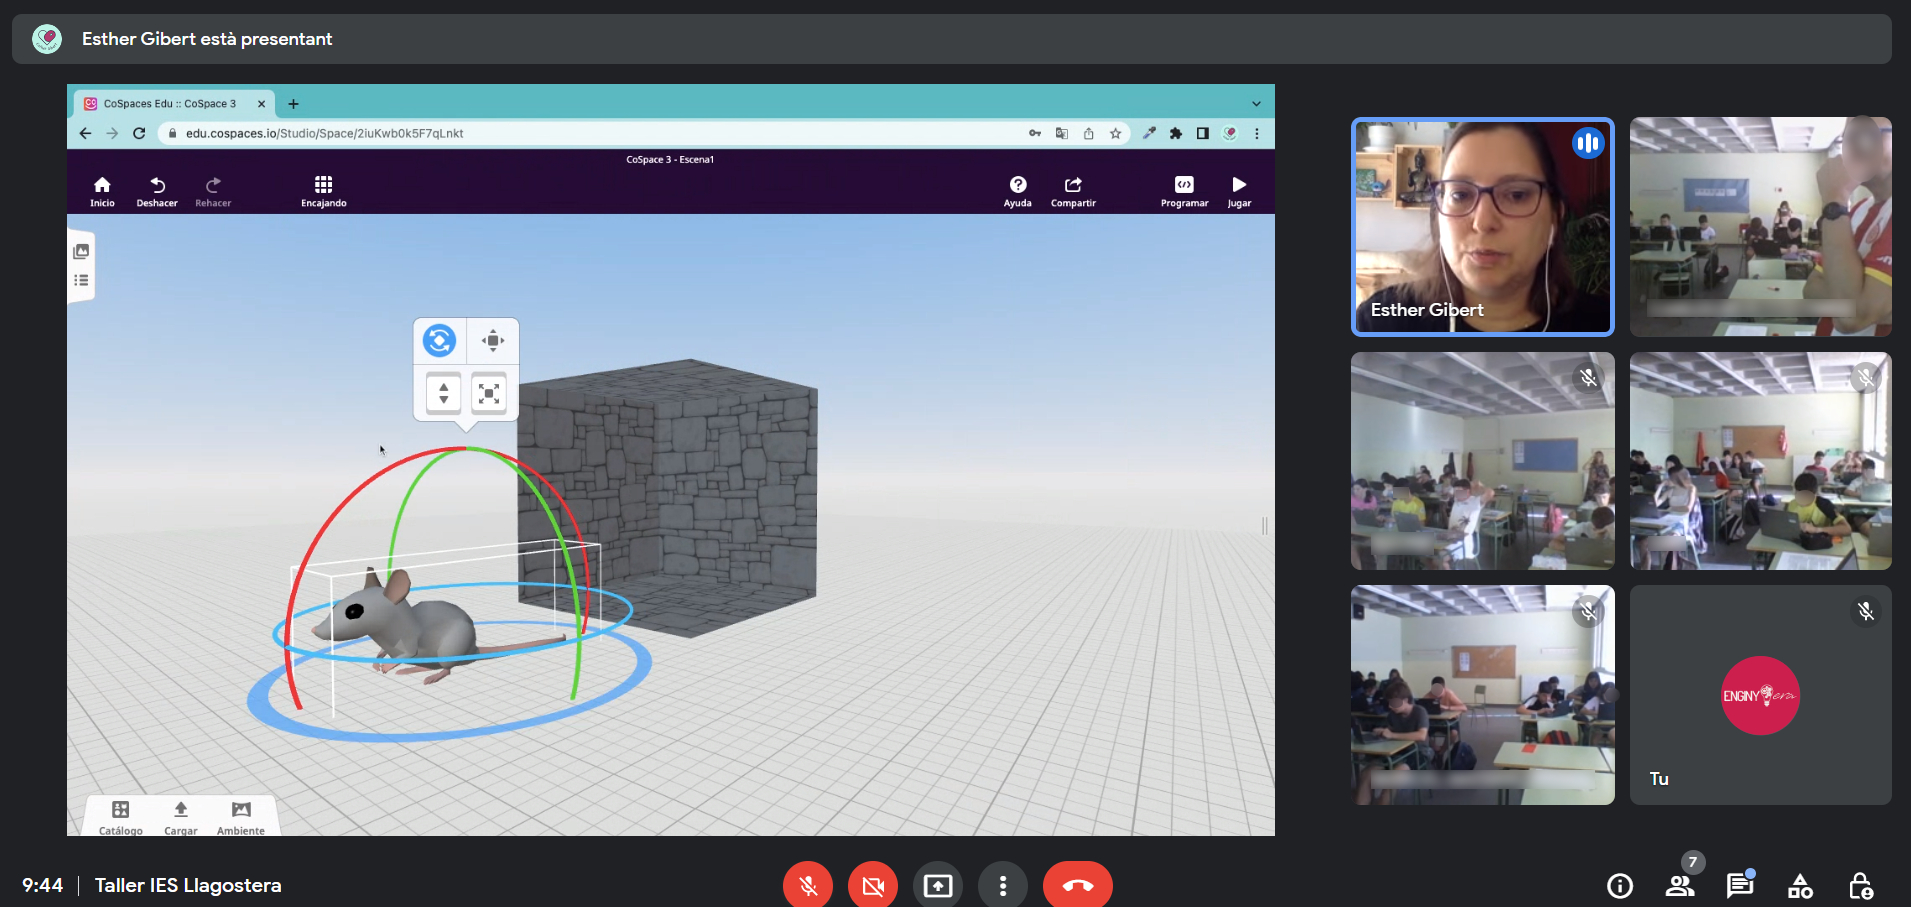Open the object list icon on left sidebar
1911x907 pixels.
(81, 281)
